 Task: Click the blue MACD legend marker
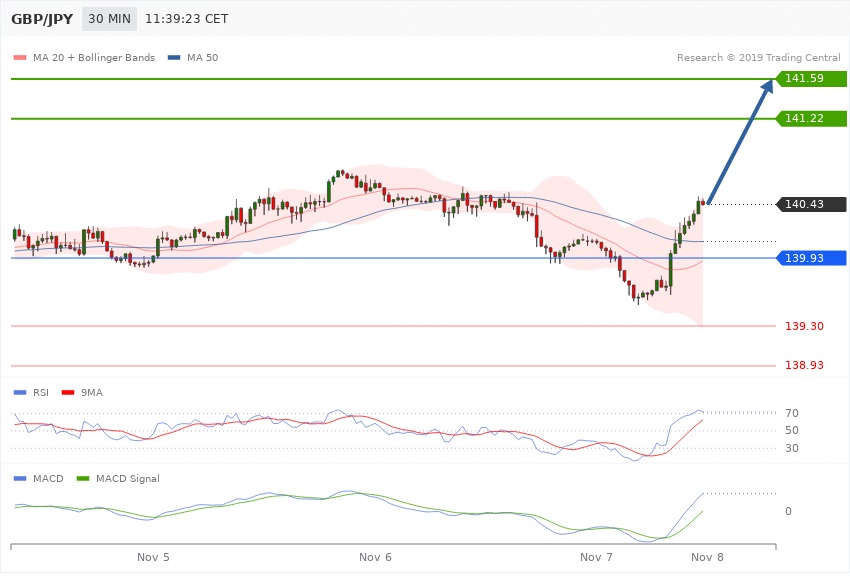pyautogui.click(x=20, y=478)
